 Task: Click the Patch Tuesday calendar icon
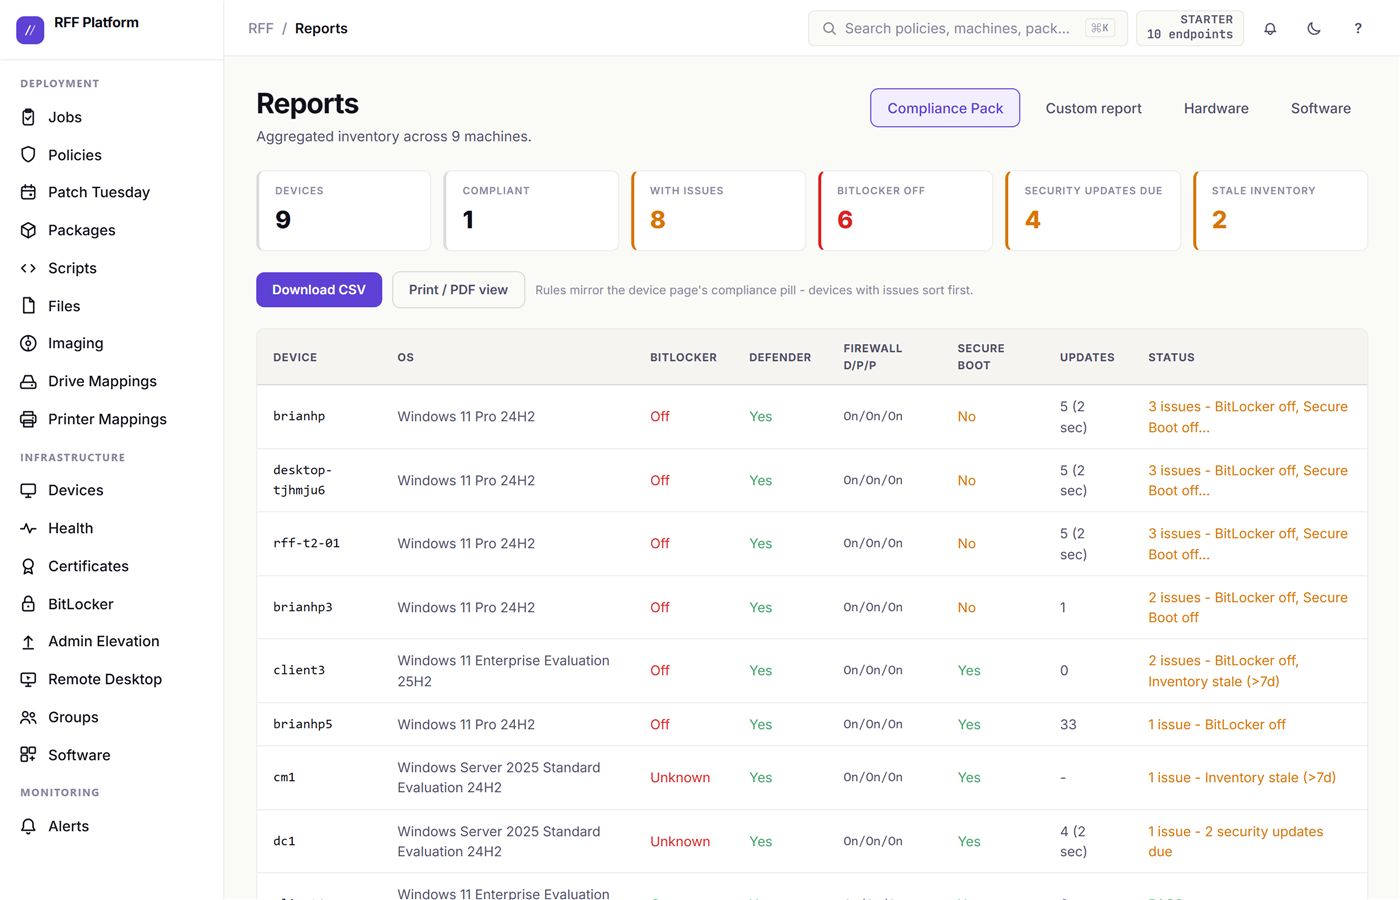(28, 192)
